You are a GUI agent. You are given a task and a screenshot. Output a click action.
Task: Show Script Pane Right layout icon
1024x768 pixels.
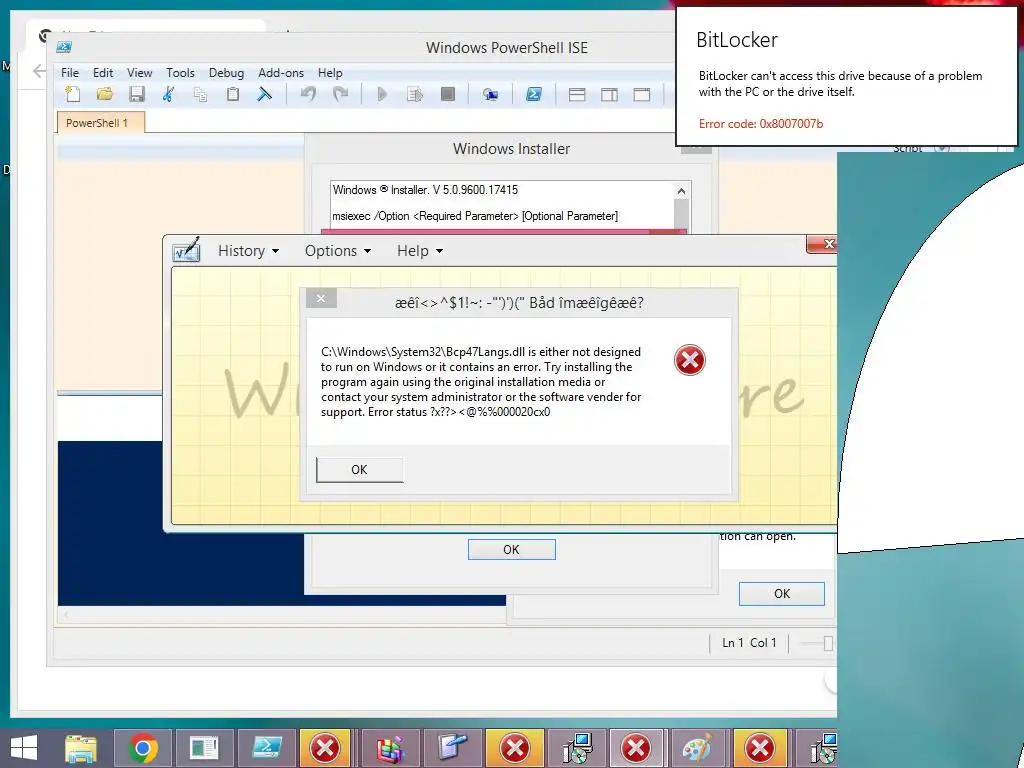pyautogui.click(x=609, y=95)
